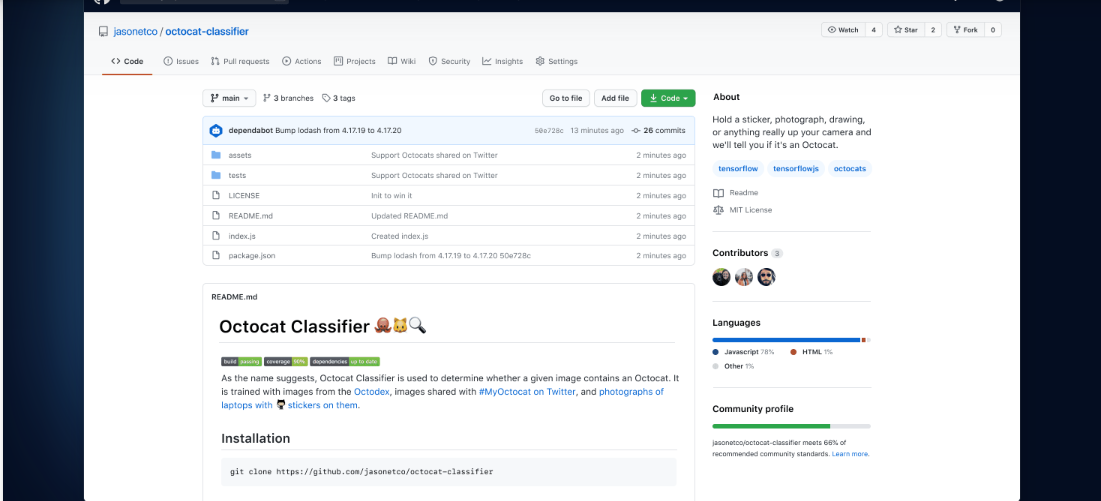
Task: Open the Settings tab
Action: coord(556,62)
